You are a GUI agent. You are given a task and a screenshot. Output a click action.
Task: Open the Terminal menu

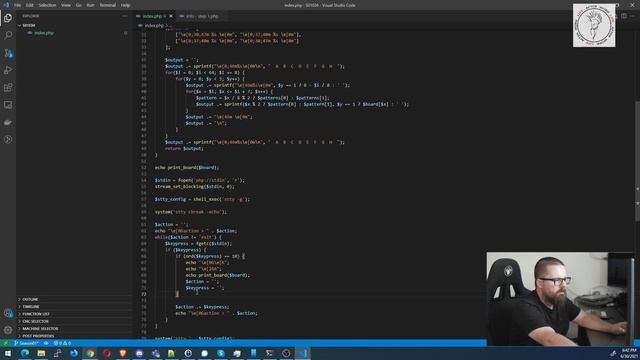[107, 5]
